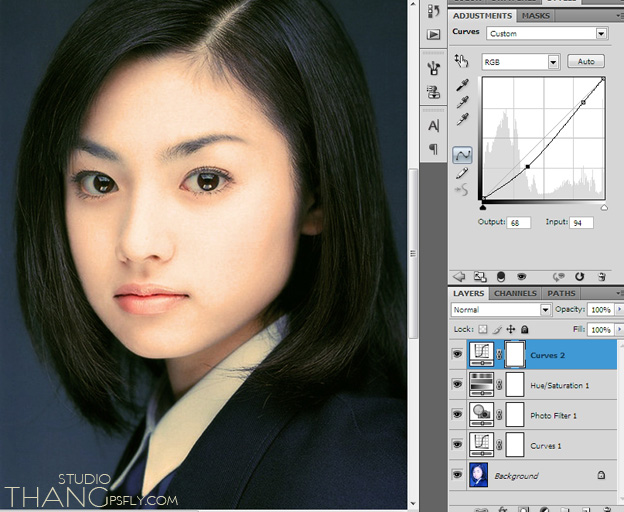Select the Hue/Saturation 1 layer name
Viewport: 624px width, 512px height.
click(559, 385)
